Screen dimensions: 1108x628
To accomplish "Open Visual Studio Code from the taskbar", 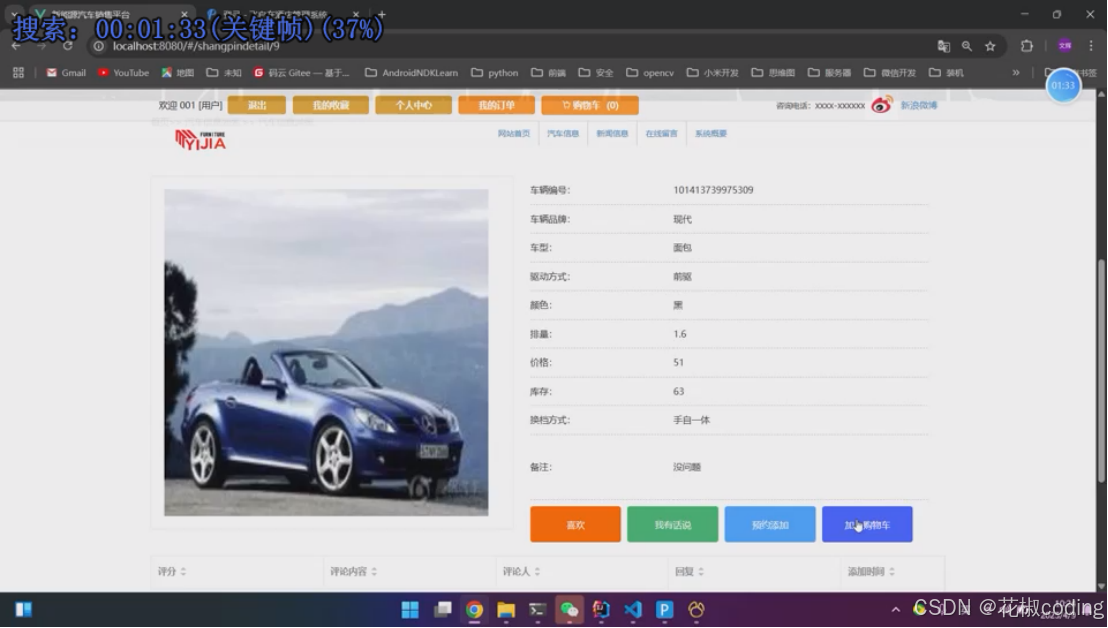I will (633, 610).
